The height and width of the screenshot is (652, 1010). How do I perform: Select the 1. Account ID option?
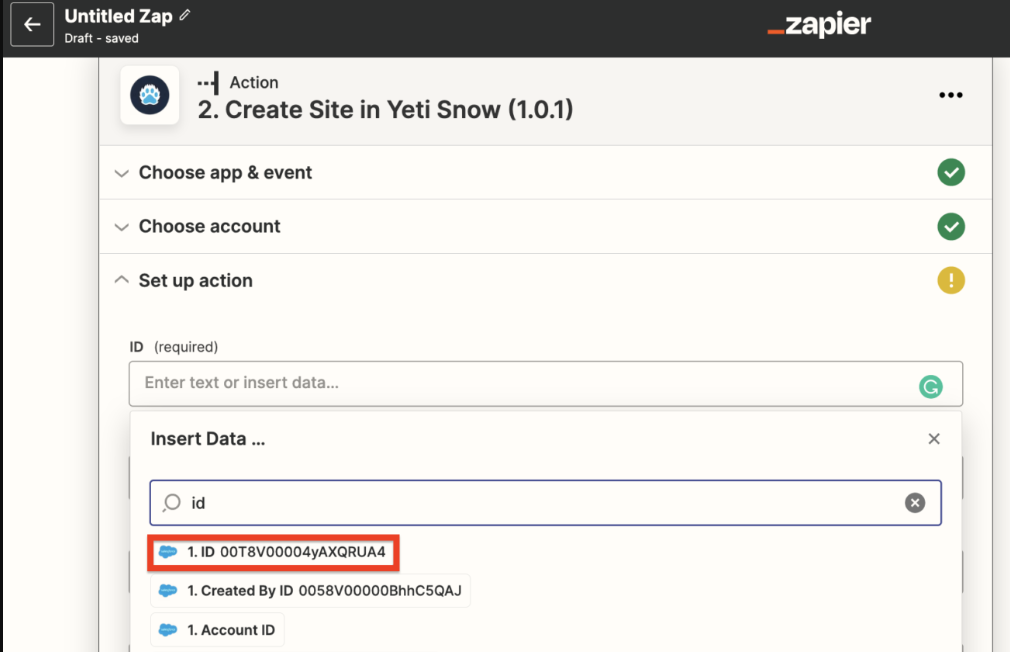(217, 630)
